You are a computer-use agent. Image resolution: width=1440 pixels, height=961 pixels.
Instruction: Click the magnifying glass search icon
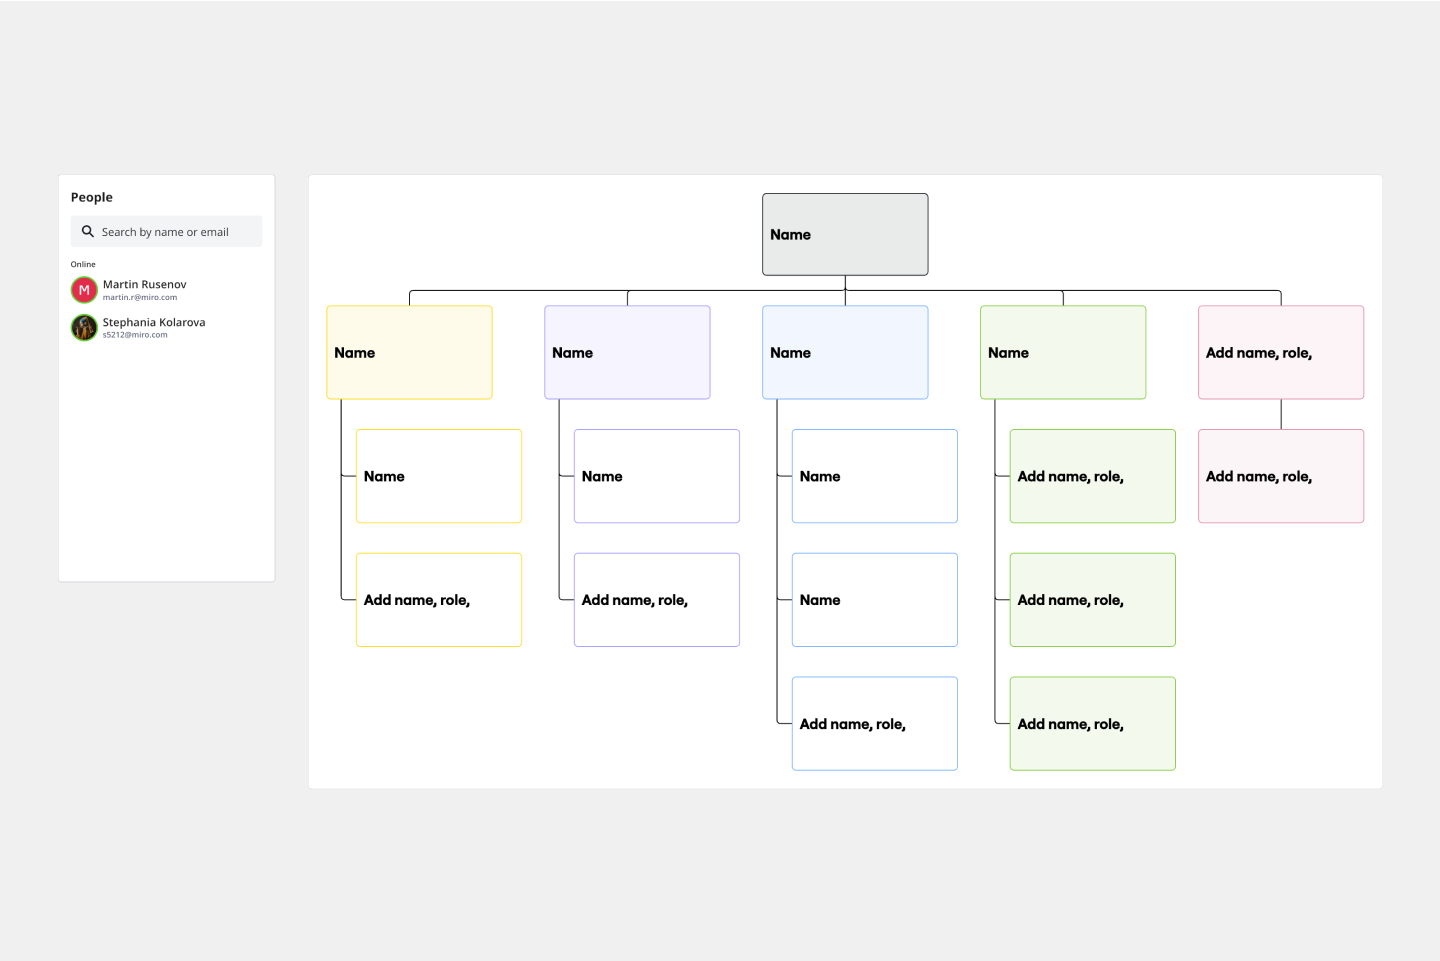[x=88, y=231]
